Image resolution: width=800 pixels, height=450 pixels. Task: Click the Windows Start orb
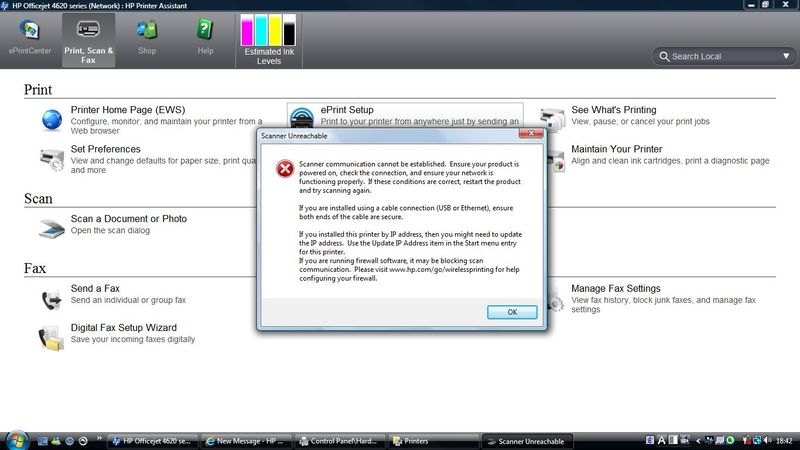coord(16,440)
